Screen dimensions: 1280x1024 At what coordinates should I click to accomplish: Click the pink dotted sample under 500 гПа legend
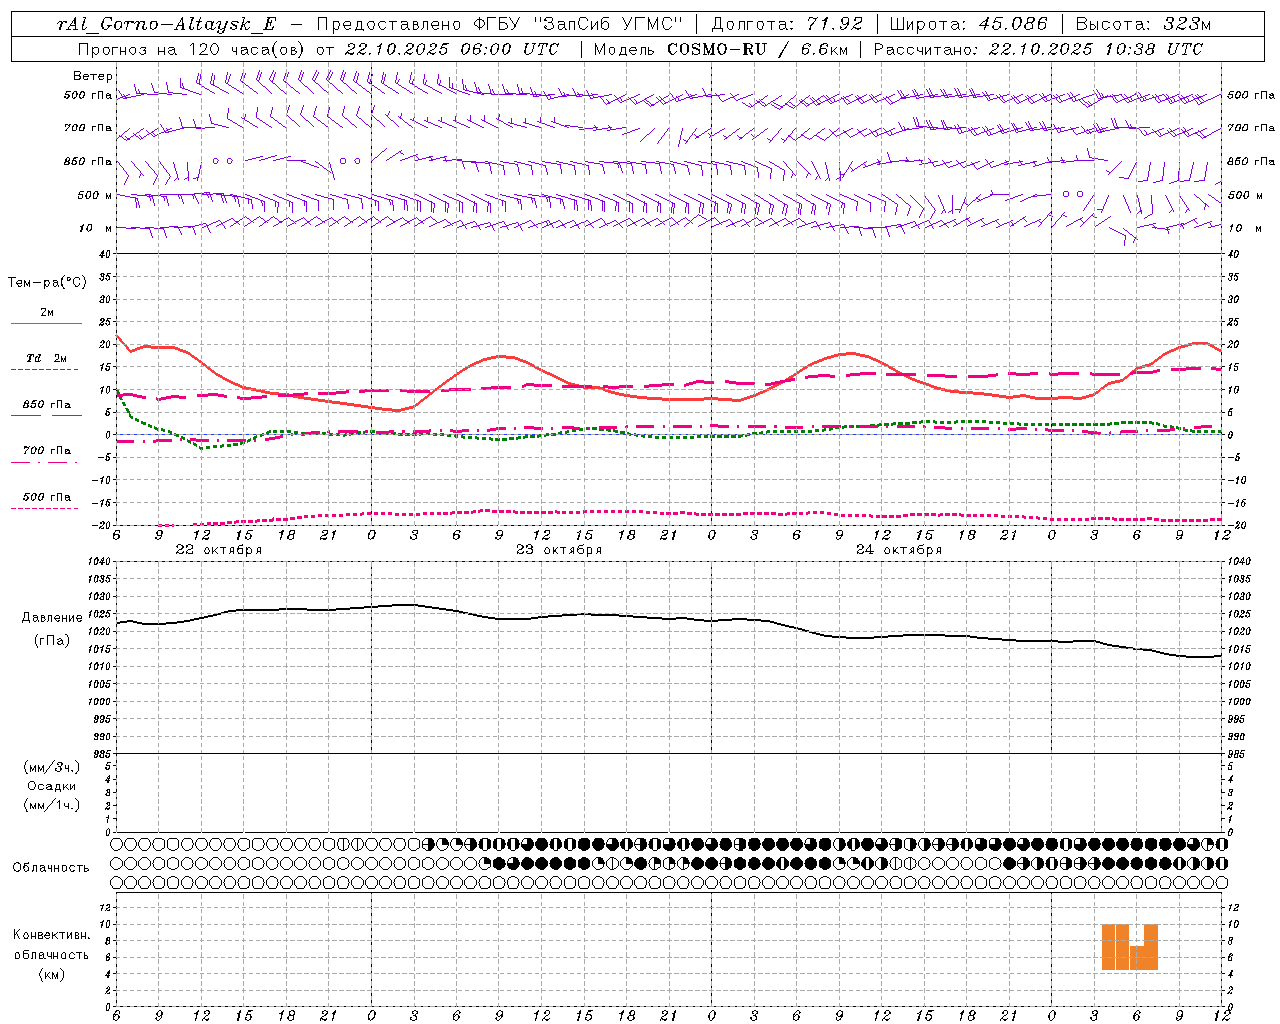click(x=44, y=508)
